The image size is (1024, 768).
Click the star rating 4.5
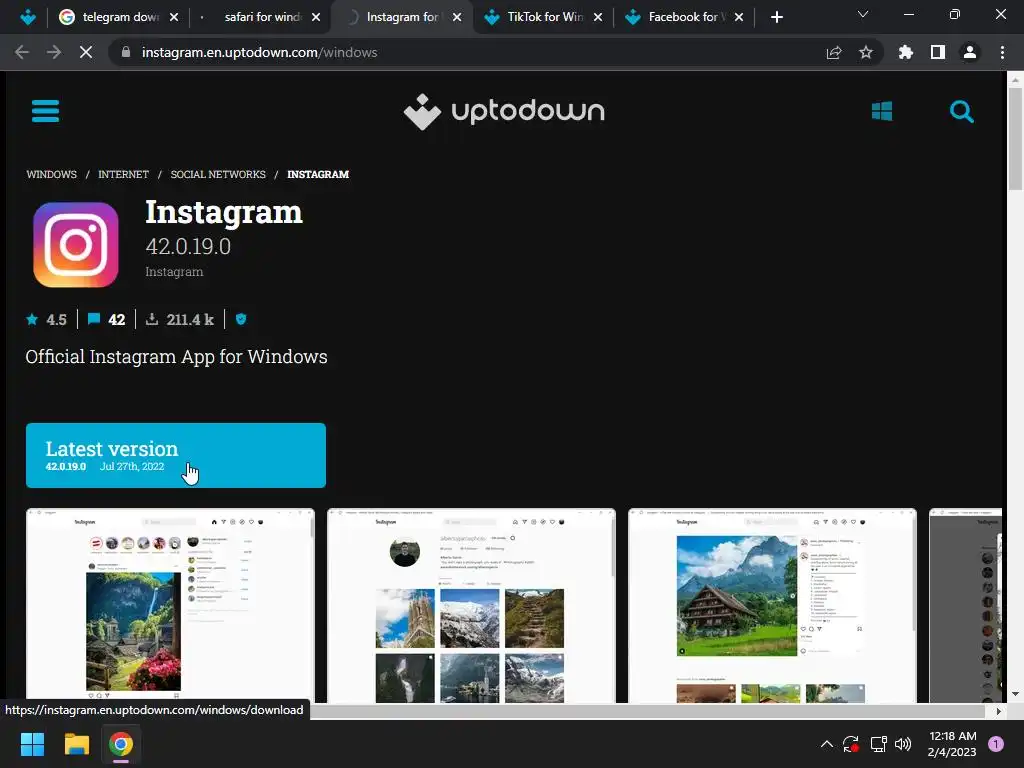(x=46, y=319)
